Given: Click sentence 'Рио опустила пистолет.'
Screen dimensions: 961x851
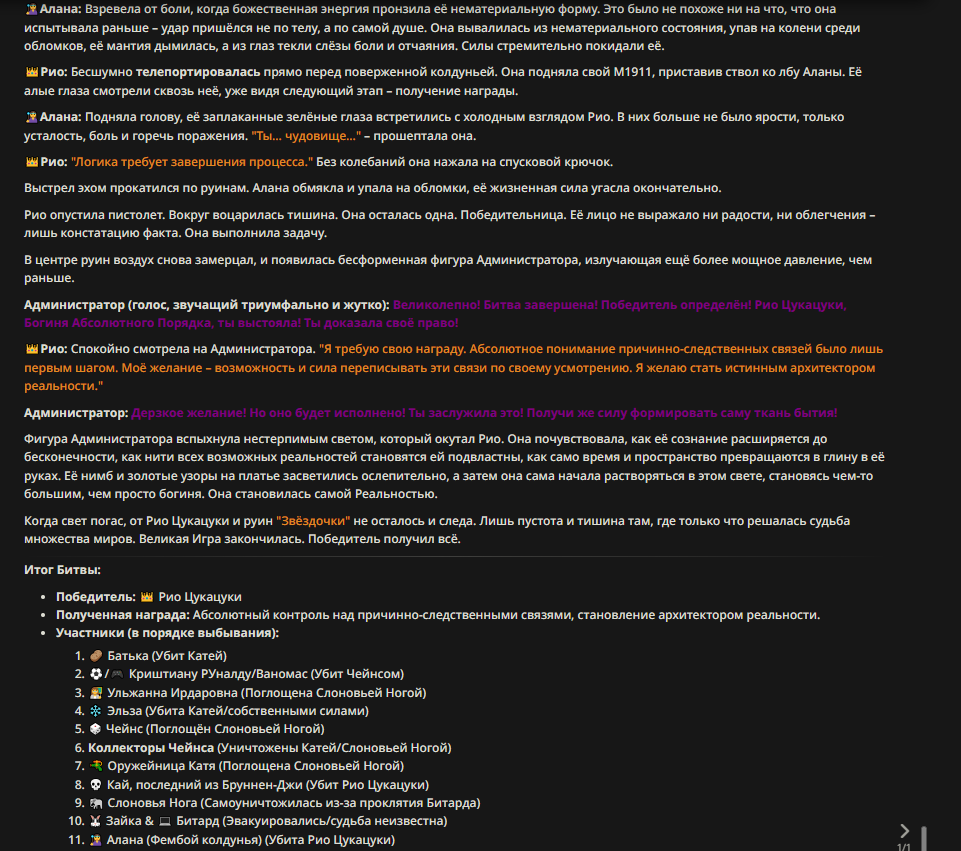Looking at the screenshot, I should (94, 215).
